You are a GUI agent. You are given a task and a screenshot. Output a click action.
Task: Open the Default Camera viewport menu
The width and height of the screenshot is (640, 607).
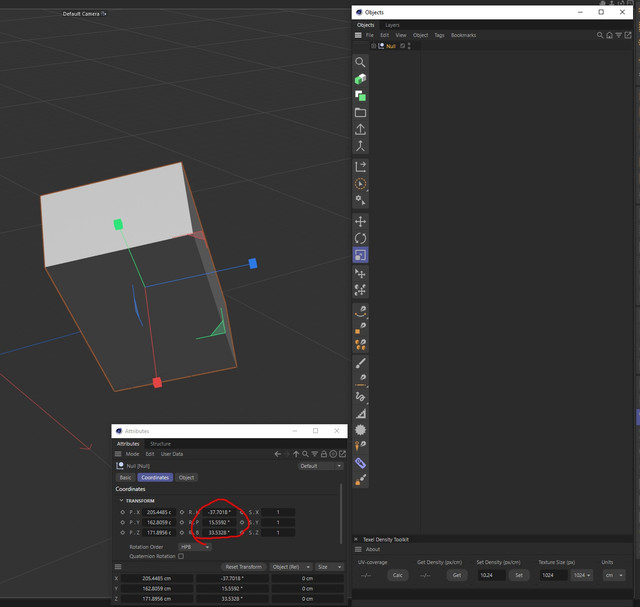(84, 14)
